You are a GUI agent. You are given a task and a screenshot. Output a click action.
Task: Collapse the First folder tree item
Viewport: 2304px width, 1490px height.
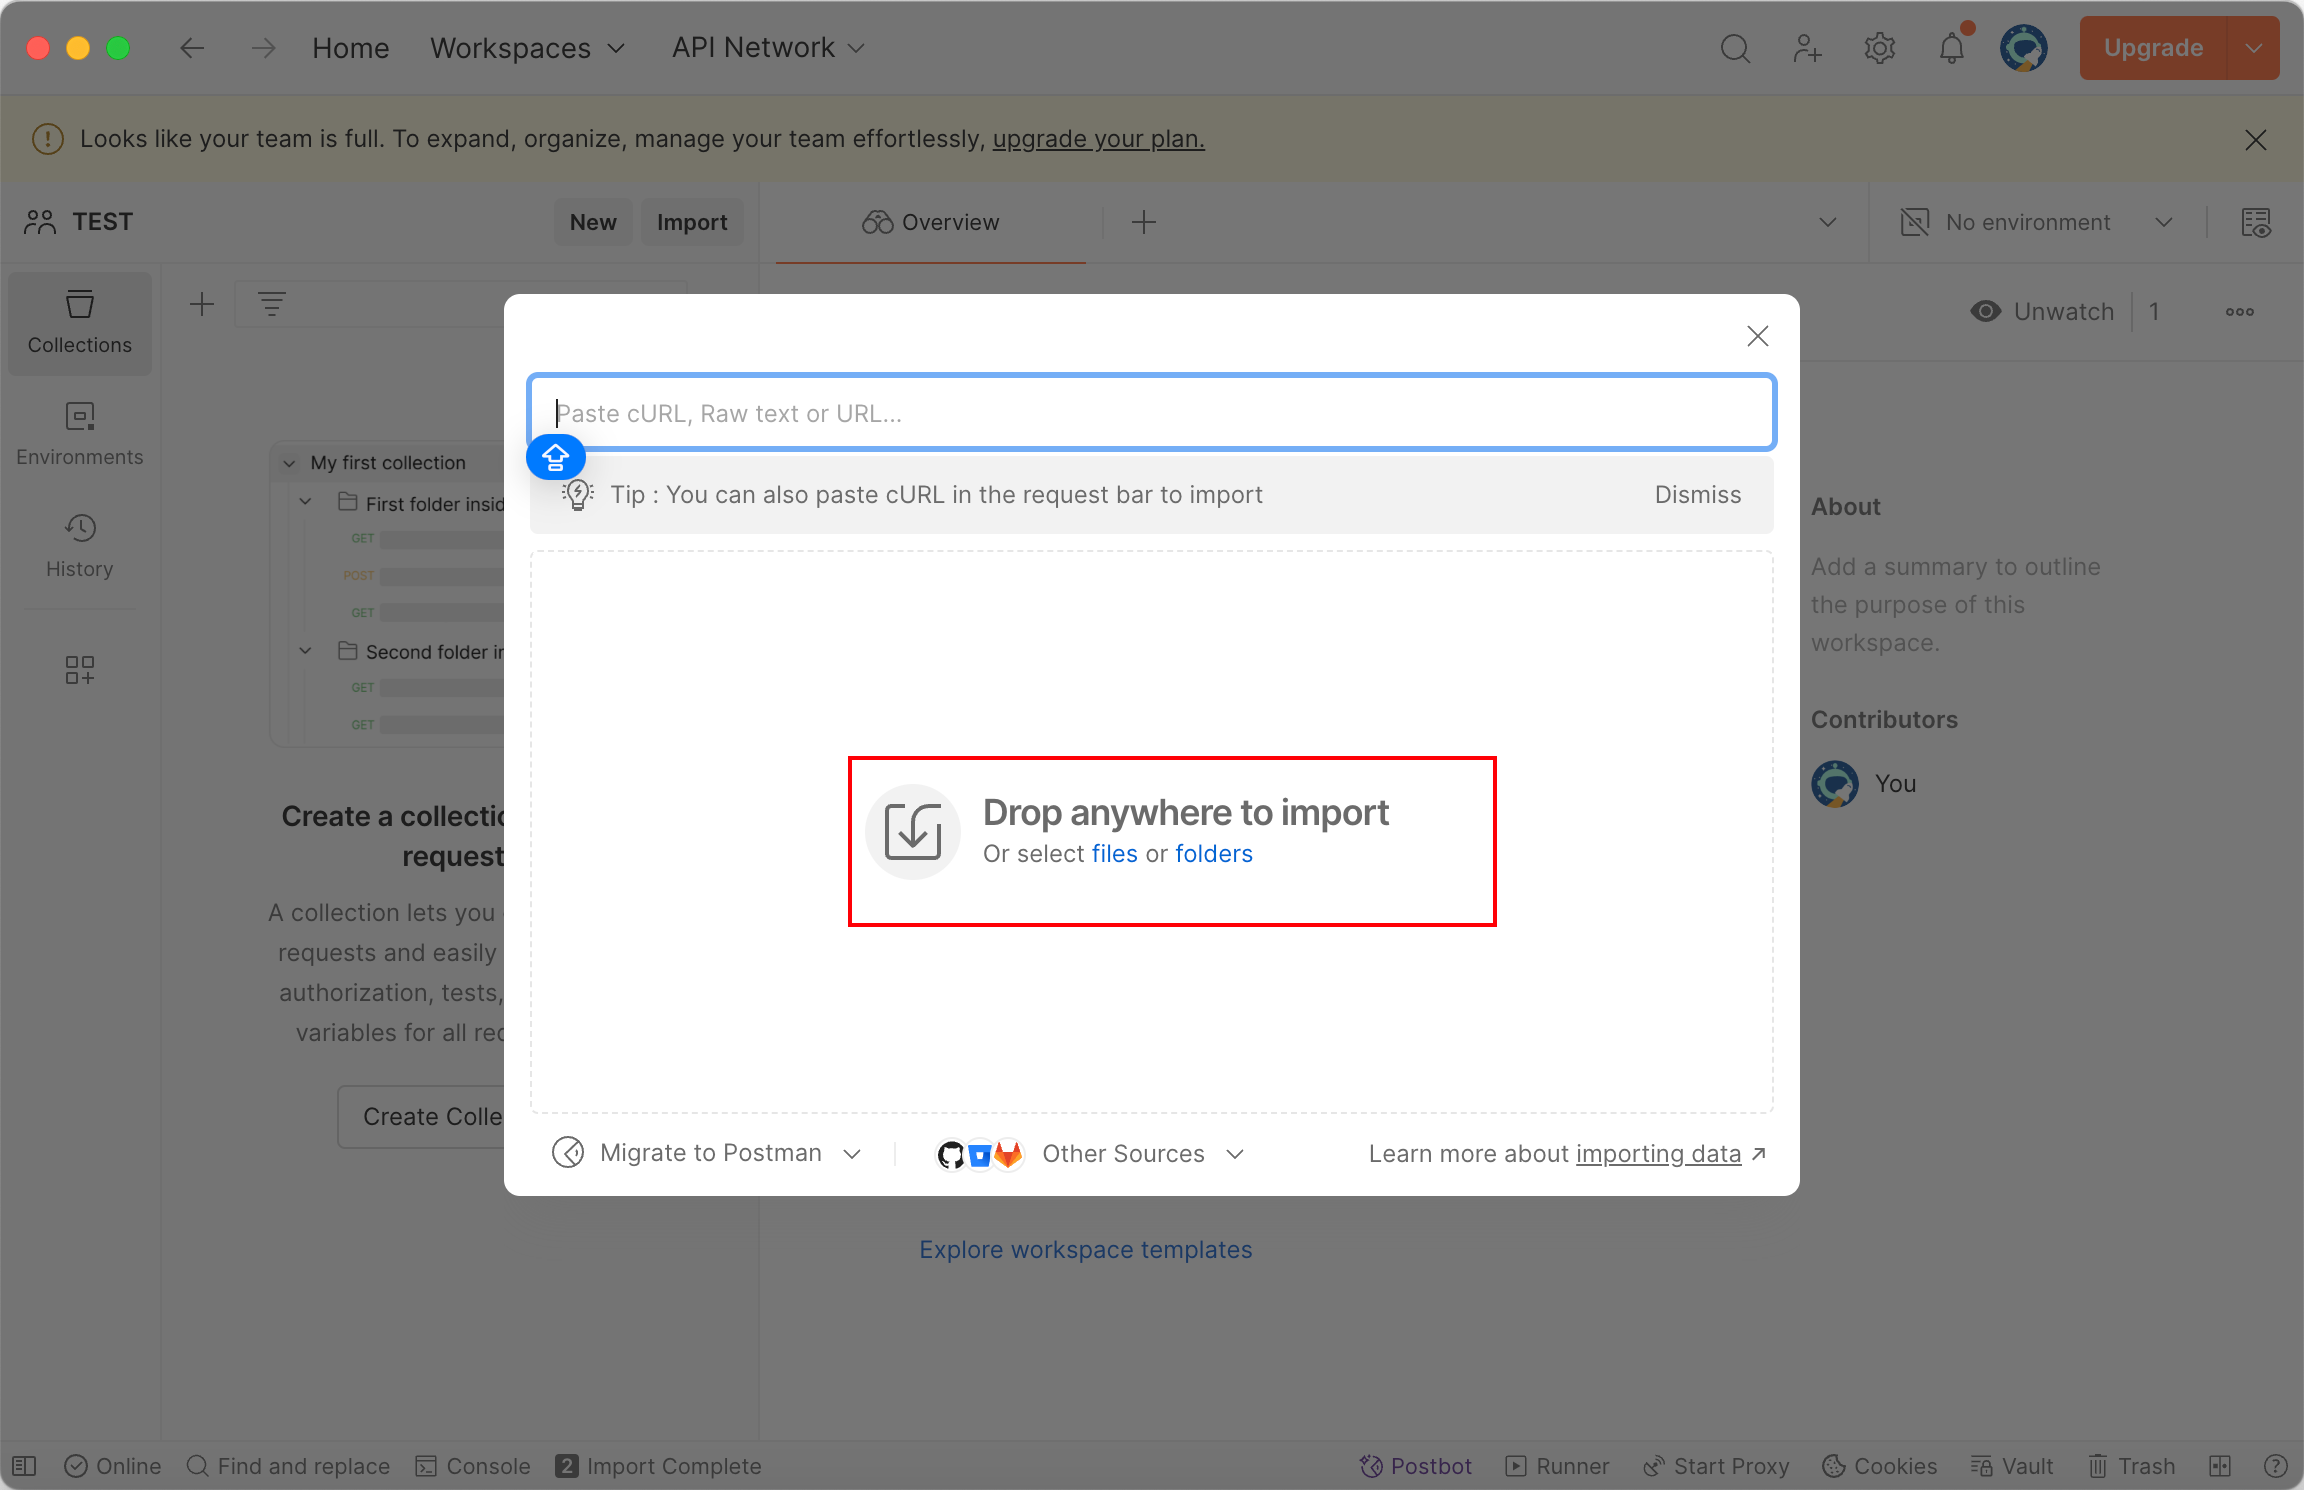pos(306,502)
